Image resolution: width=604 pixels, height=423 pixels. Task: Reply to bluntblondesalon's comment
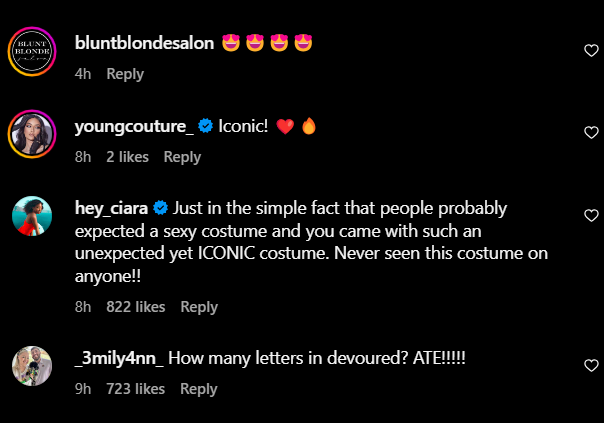(x=125, y=74)
